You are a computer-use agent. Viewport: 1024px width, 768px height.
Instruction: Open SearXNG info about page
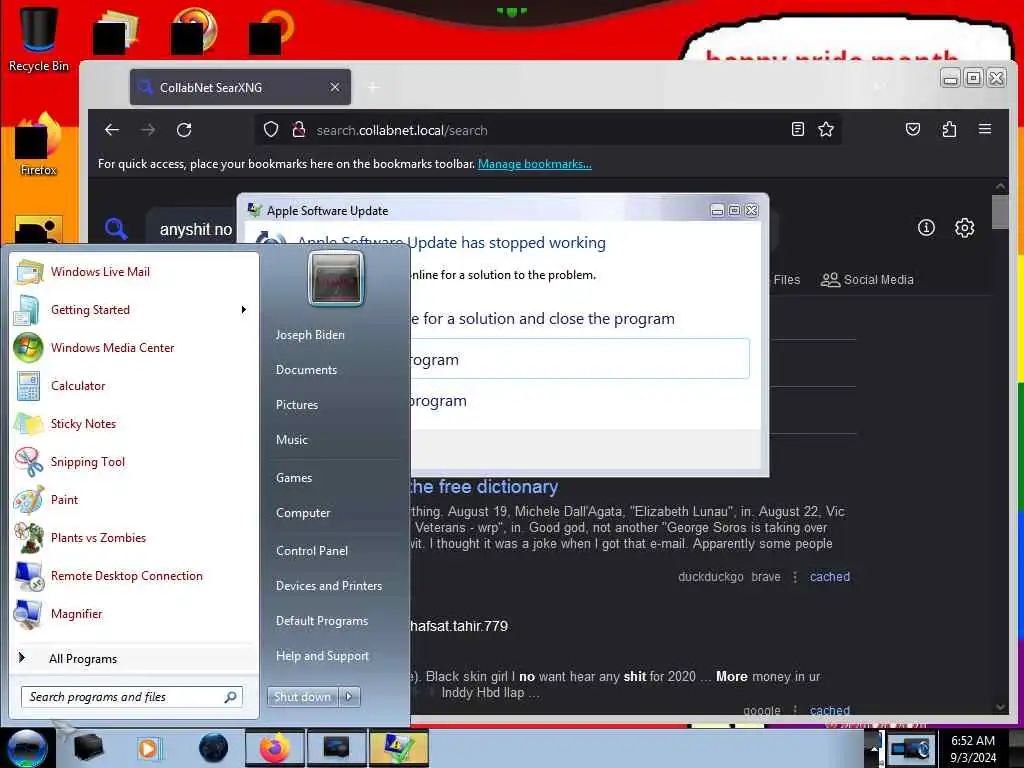point(926,227)
